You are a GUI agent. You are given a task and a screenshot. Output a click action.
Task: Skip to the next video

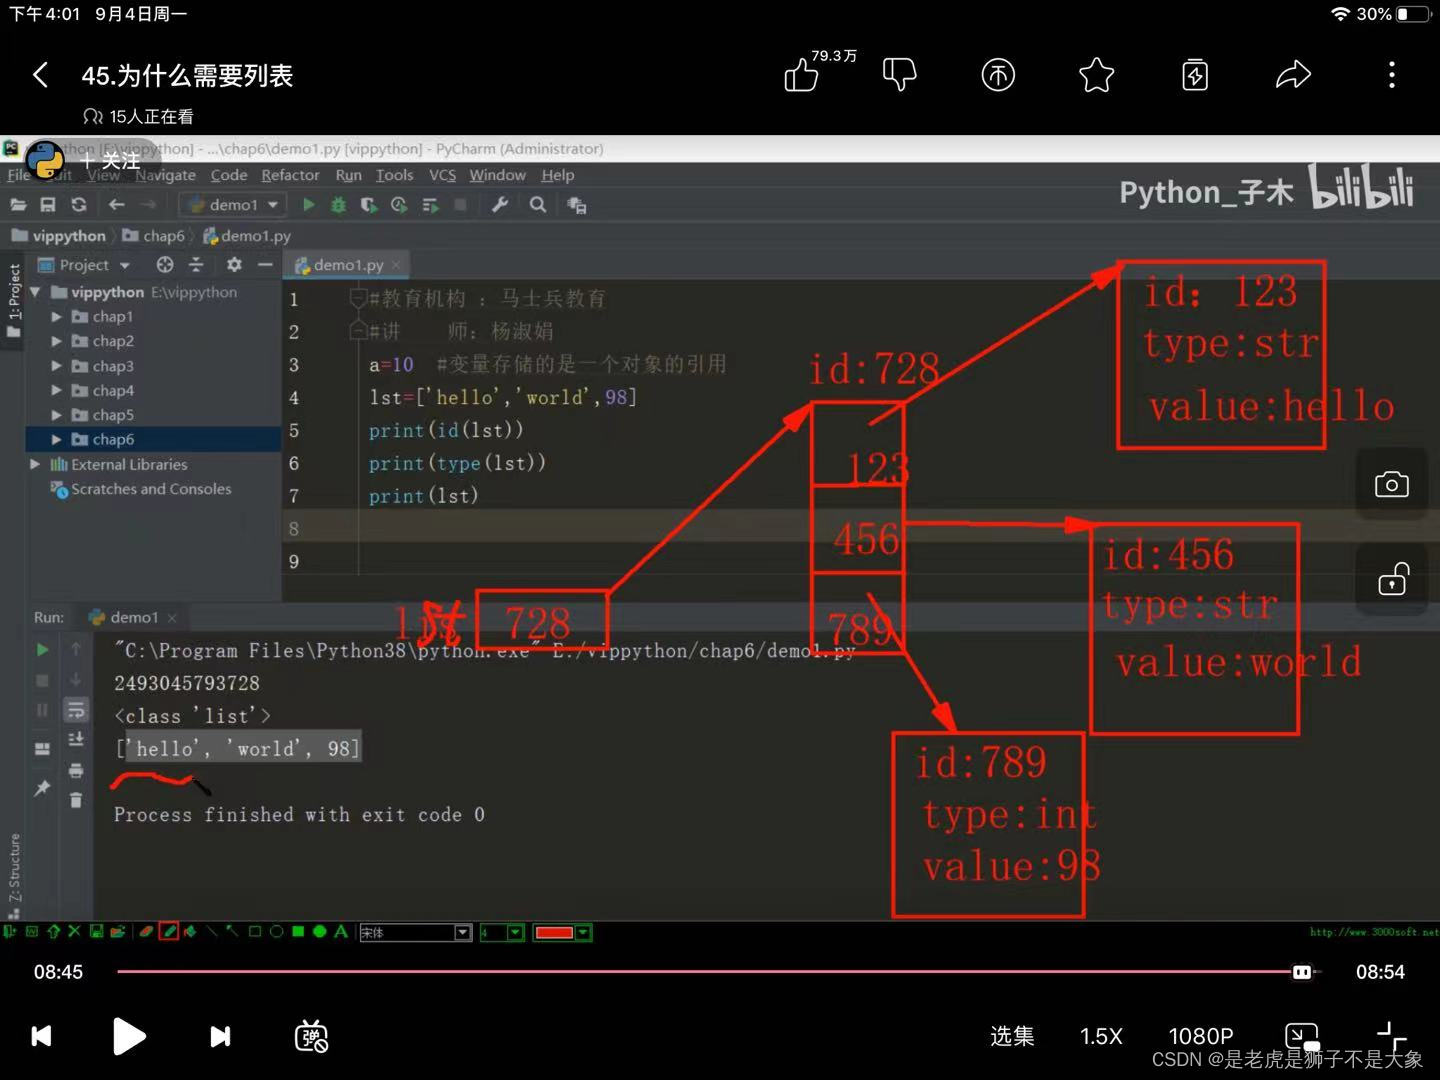tap(220, 1036)
